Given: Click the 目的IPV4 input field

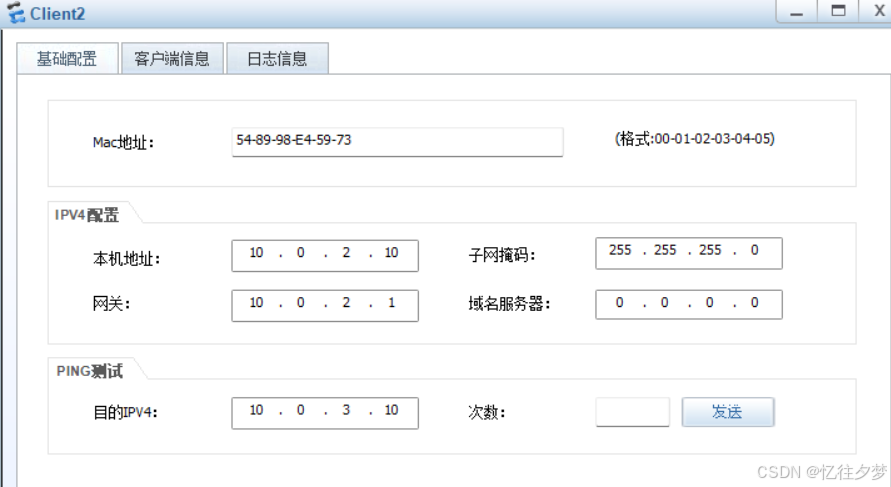Looking at the screenshot, I should pyautogui.click(x=325, y=413).
